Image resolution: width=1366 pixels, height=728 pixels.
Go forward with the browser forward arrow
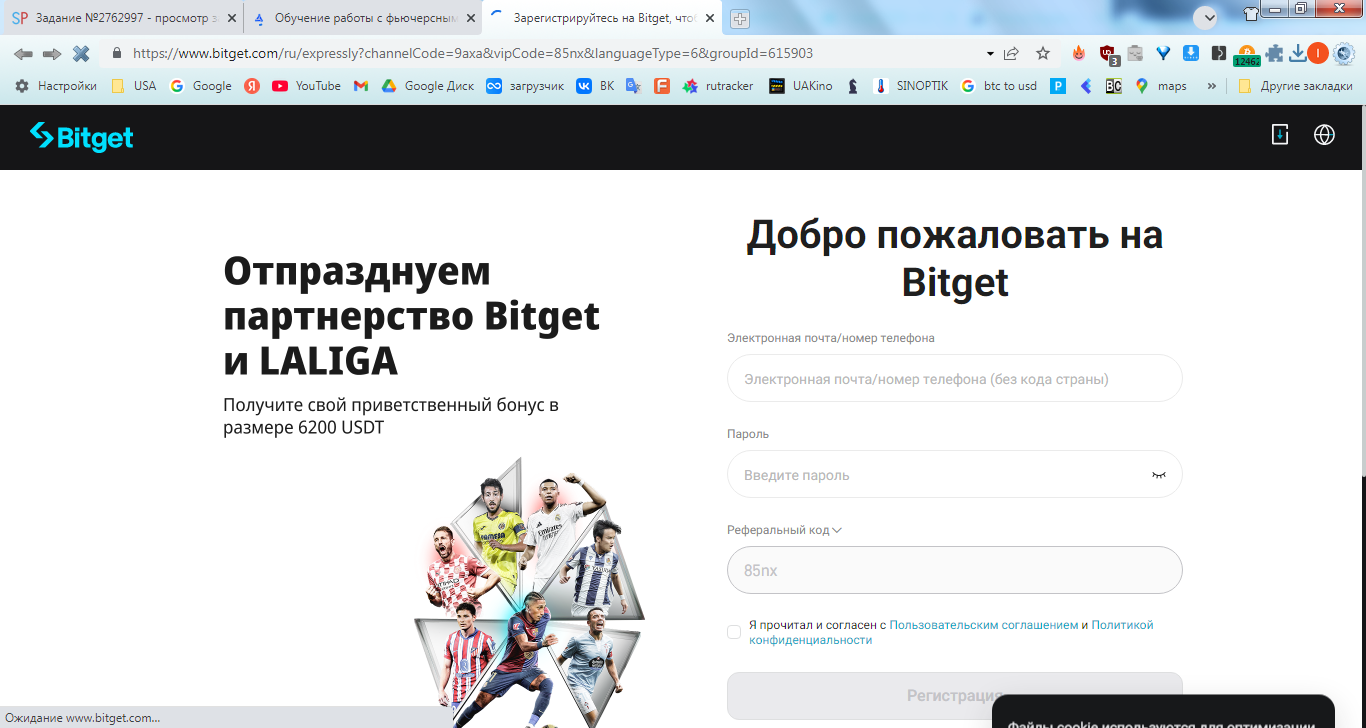pyautogui.click(x=52, y=53)
